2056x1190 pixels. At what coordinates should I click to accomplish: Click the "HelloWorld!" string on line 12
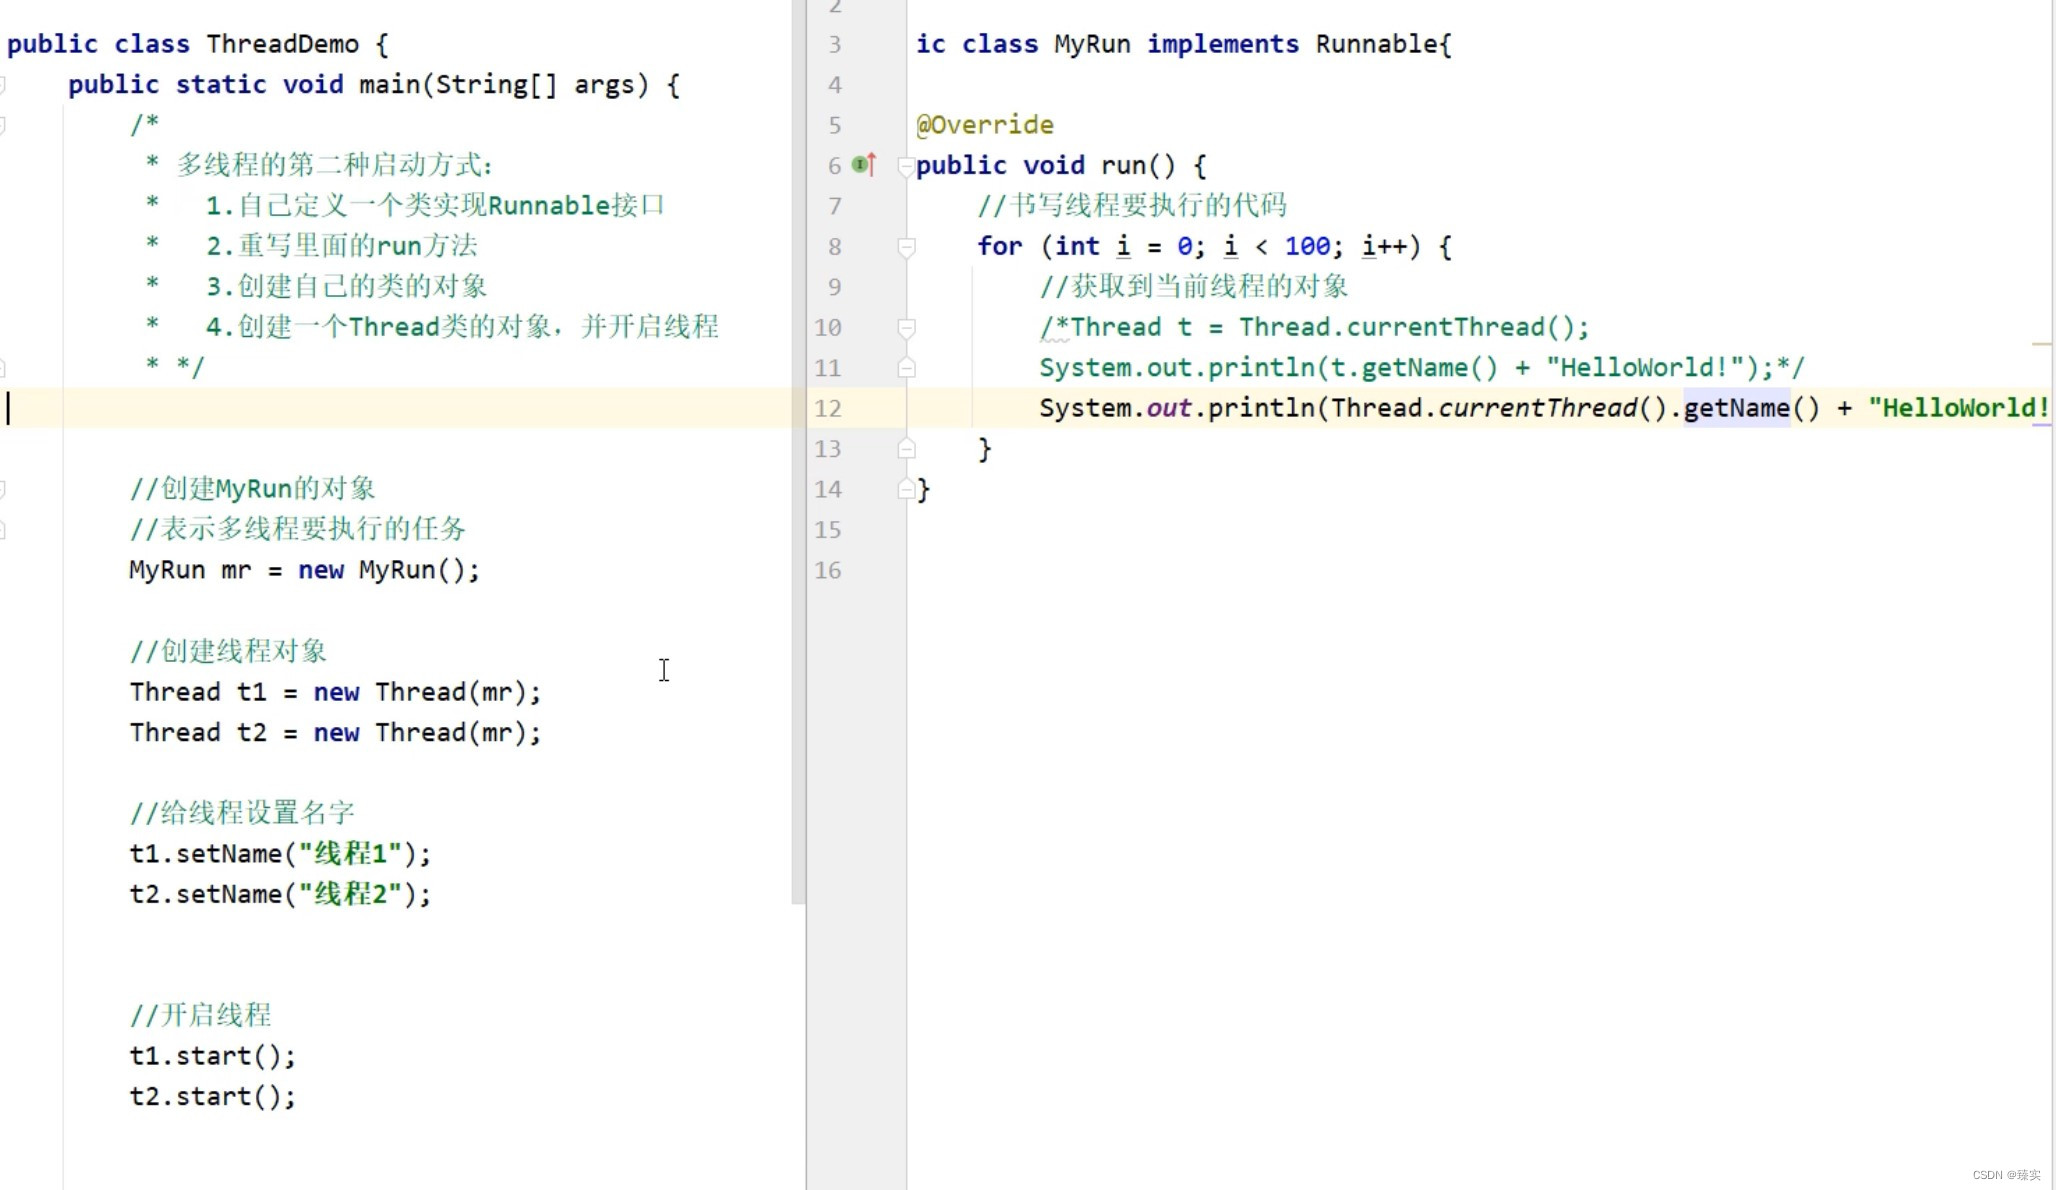(x=1958, y=408)
